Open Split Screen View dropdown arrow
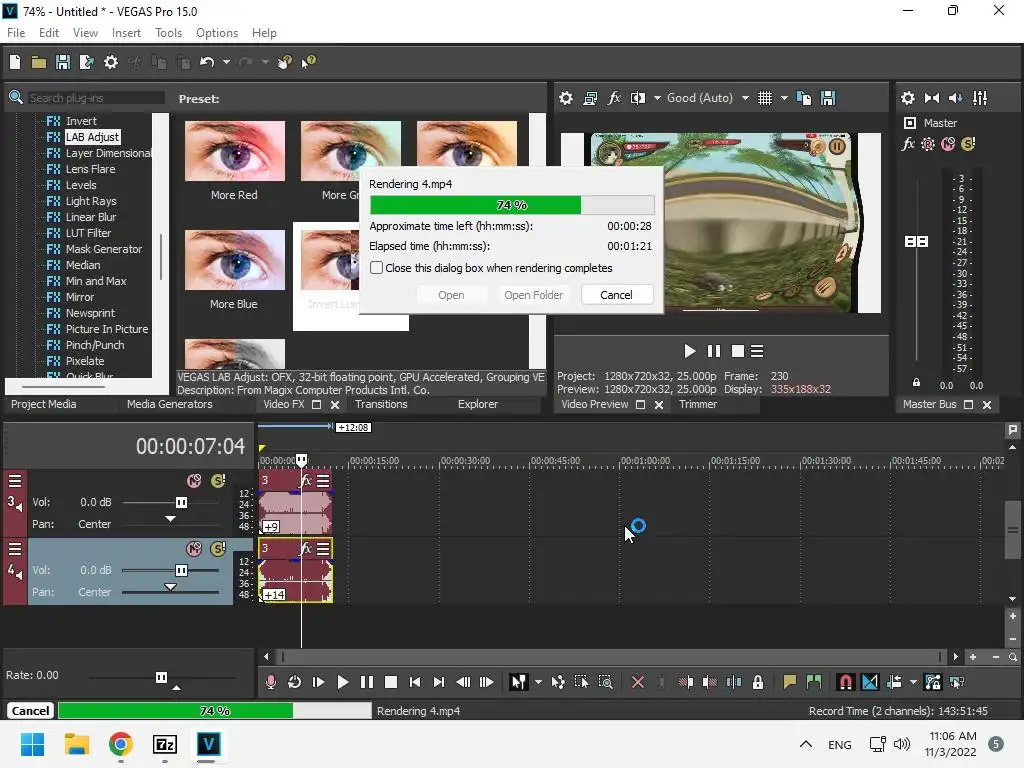The height and width of the screenshot is (768, 1024). [657, 99]
